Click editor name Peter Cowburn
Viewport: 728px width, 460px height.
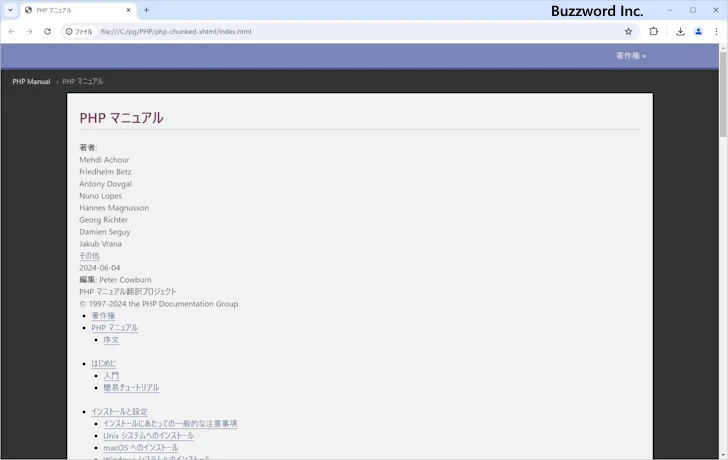(x=125, y=280)
